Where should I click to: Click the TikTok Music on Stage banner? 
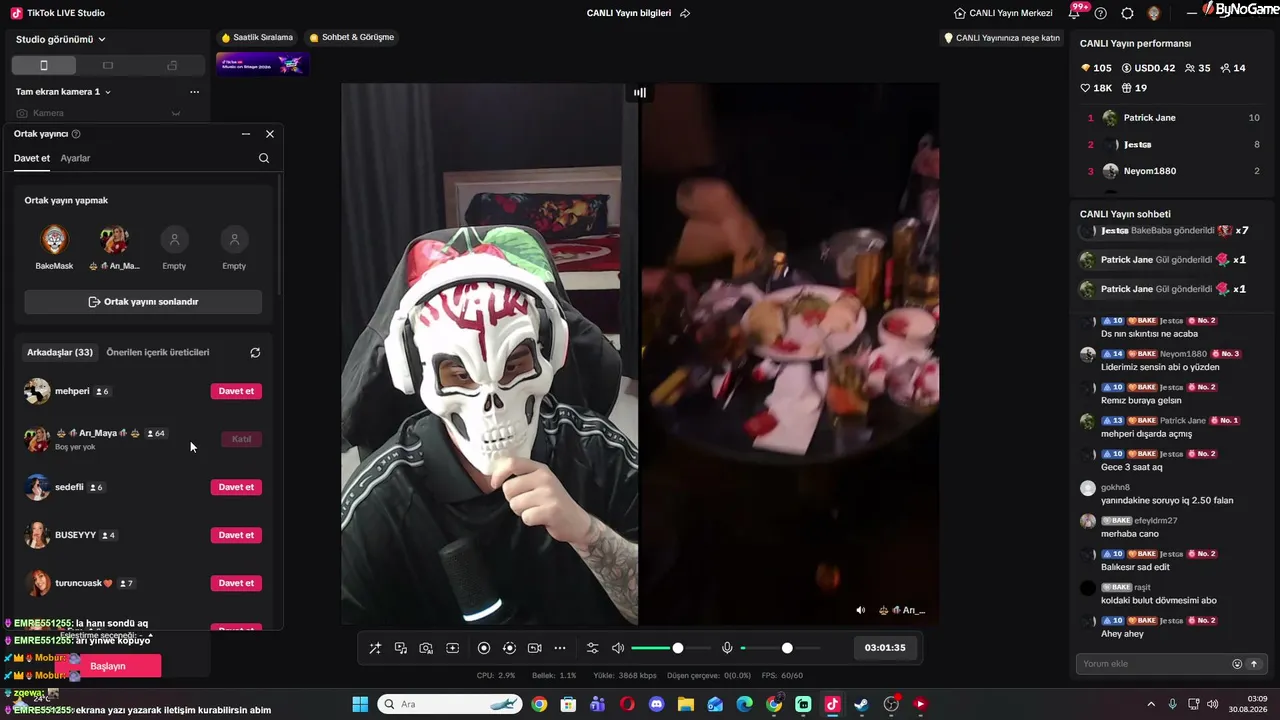262,64
